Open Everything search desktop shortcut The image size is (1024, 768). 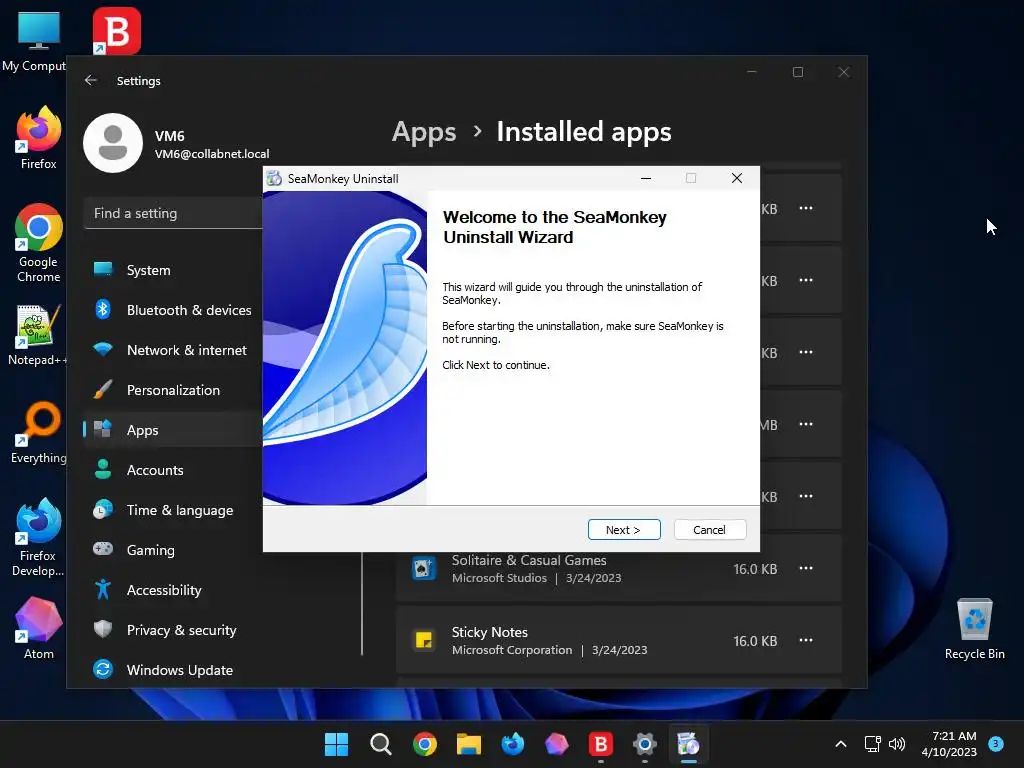(39, 432)
